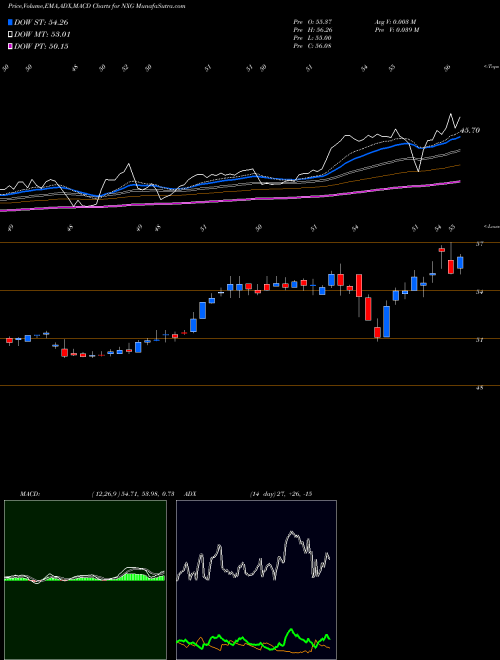The image size is (500, 660).
Task: Click the 'Pre C: 56.08' value
Action: (x=312, y=46)
